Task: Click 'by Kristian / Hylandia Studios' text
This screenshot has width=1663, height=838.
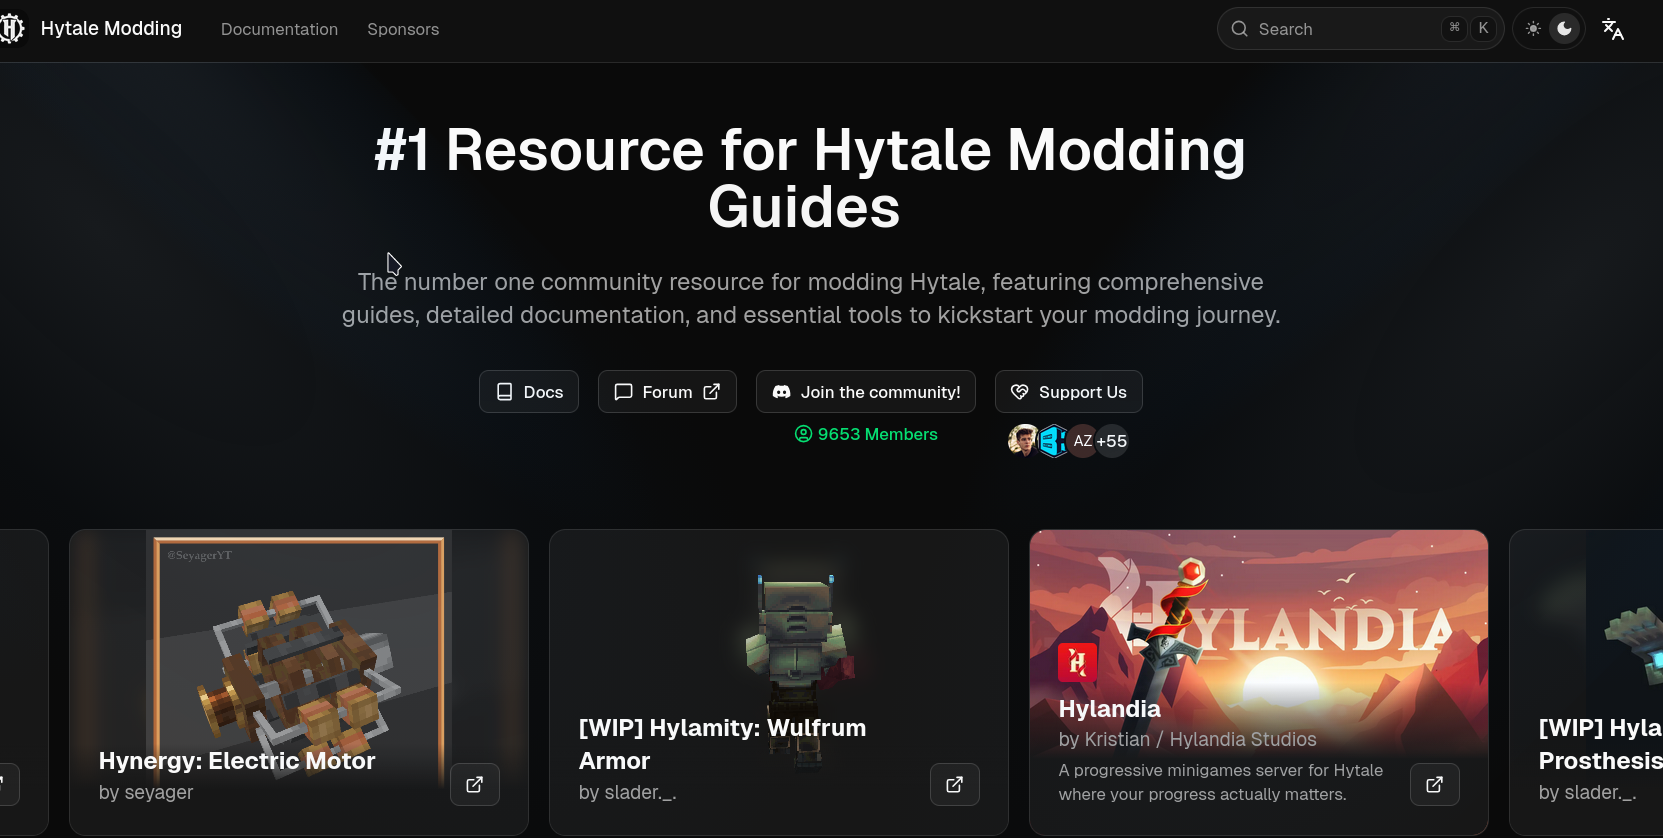Action: (x=1188, y=739)
